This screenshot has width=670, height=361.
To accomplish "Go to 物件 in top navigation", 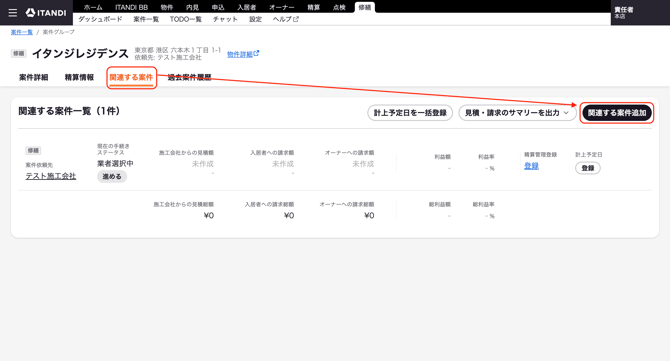I will [x=167, y=7].
